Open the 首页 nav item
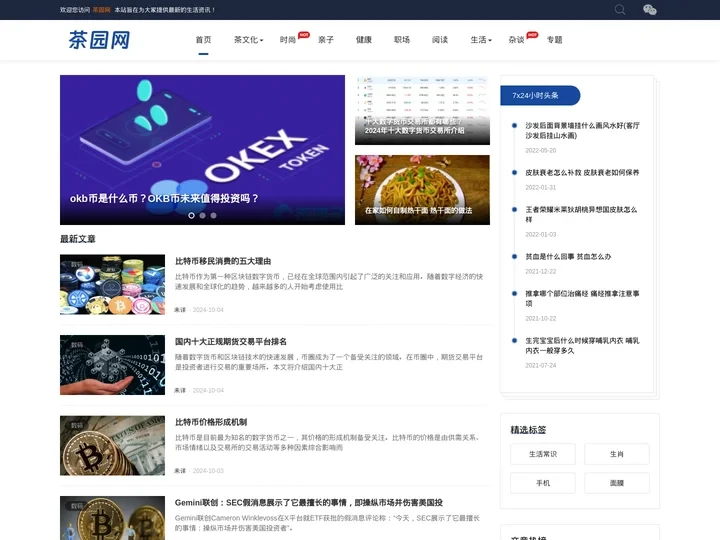720x540 pixels. pos(203,40)
